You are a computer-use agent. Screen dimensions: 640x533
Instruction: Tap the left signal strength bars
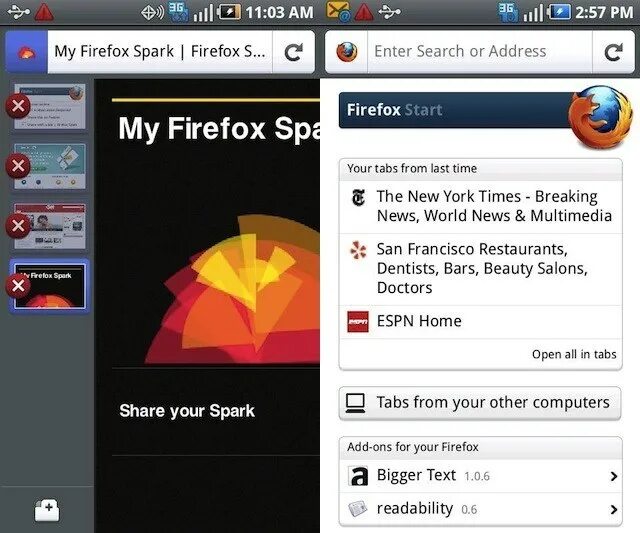point(203,13)
